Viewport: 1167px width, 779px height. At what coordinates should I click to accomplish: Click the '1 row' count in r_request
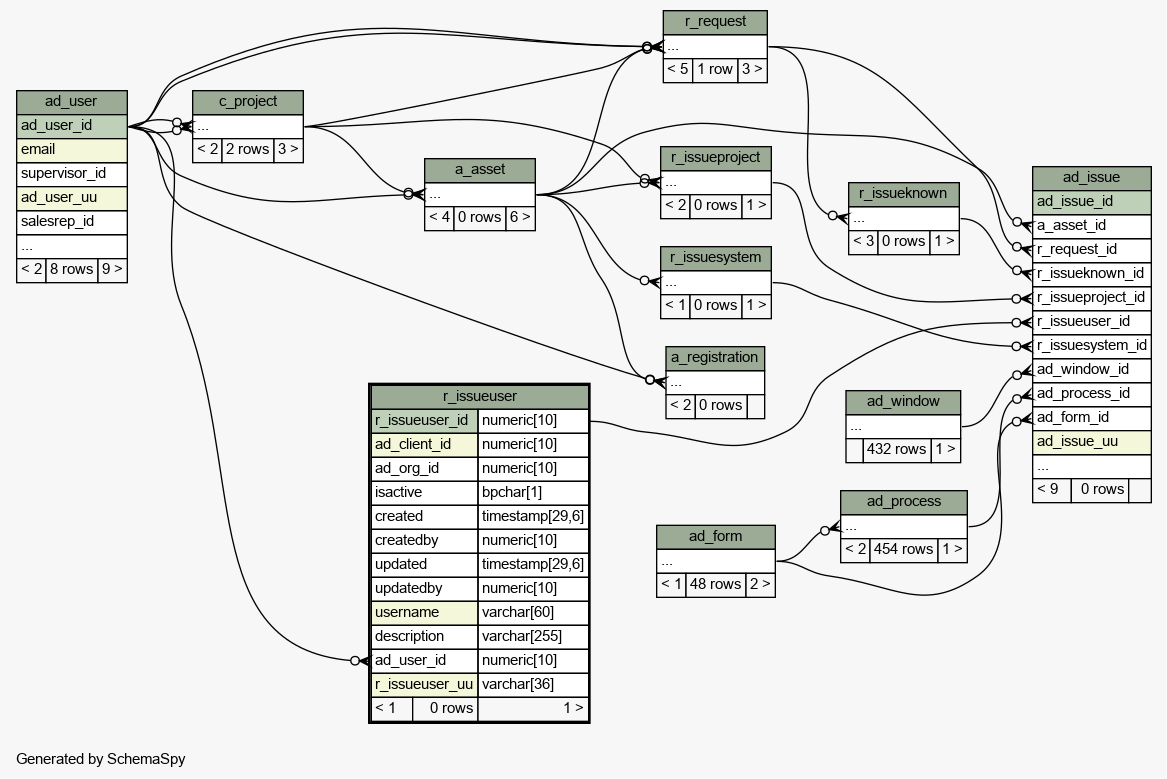click(x=715, y=70)
